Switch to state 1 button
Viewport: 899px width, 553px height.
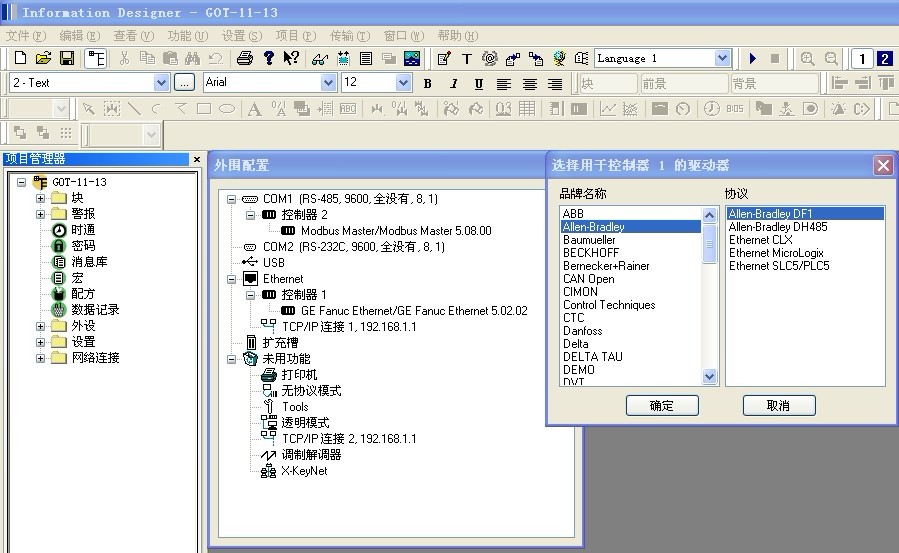(862, 58)
